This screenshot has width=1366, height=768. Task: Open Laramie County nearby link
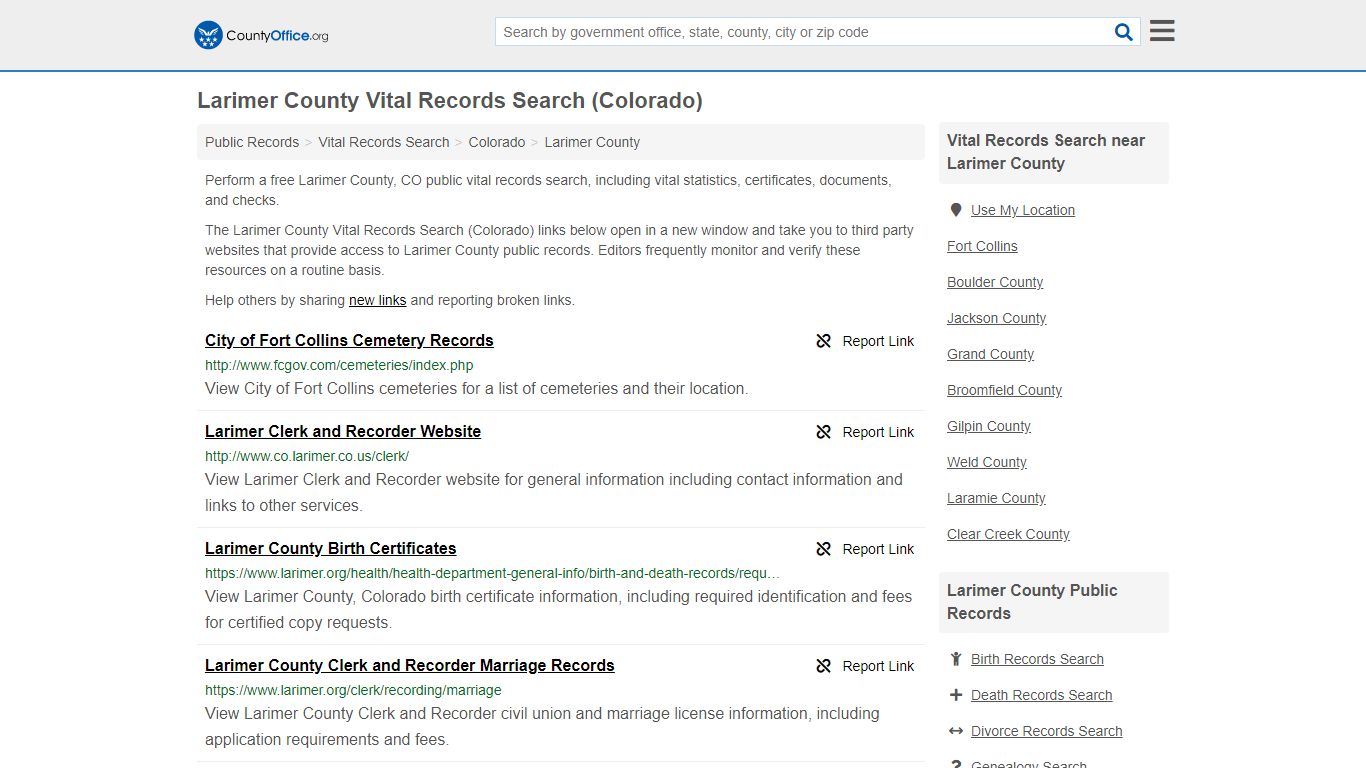(x=996, y=498)
